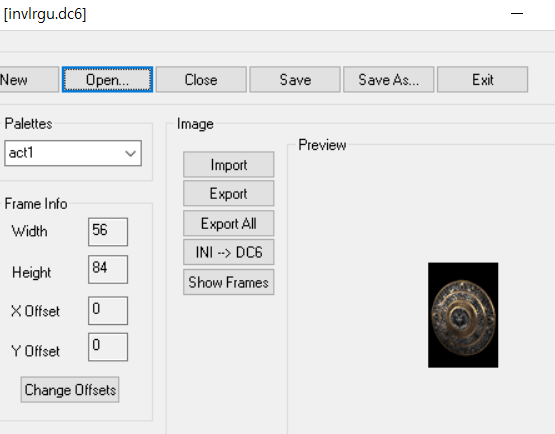Image resolution: width=555 pixels, height=434 pixels.
Task: Click the INI --> DC6 button
Action: point(229,252)
